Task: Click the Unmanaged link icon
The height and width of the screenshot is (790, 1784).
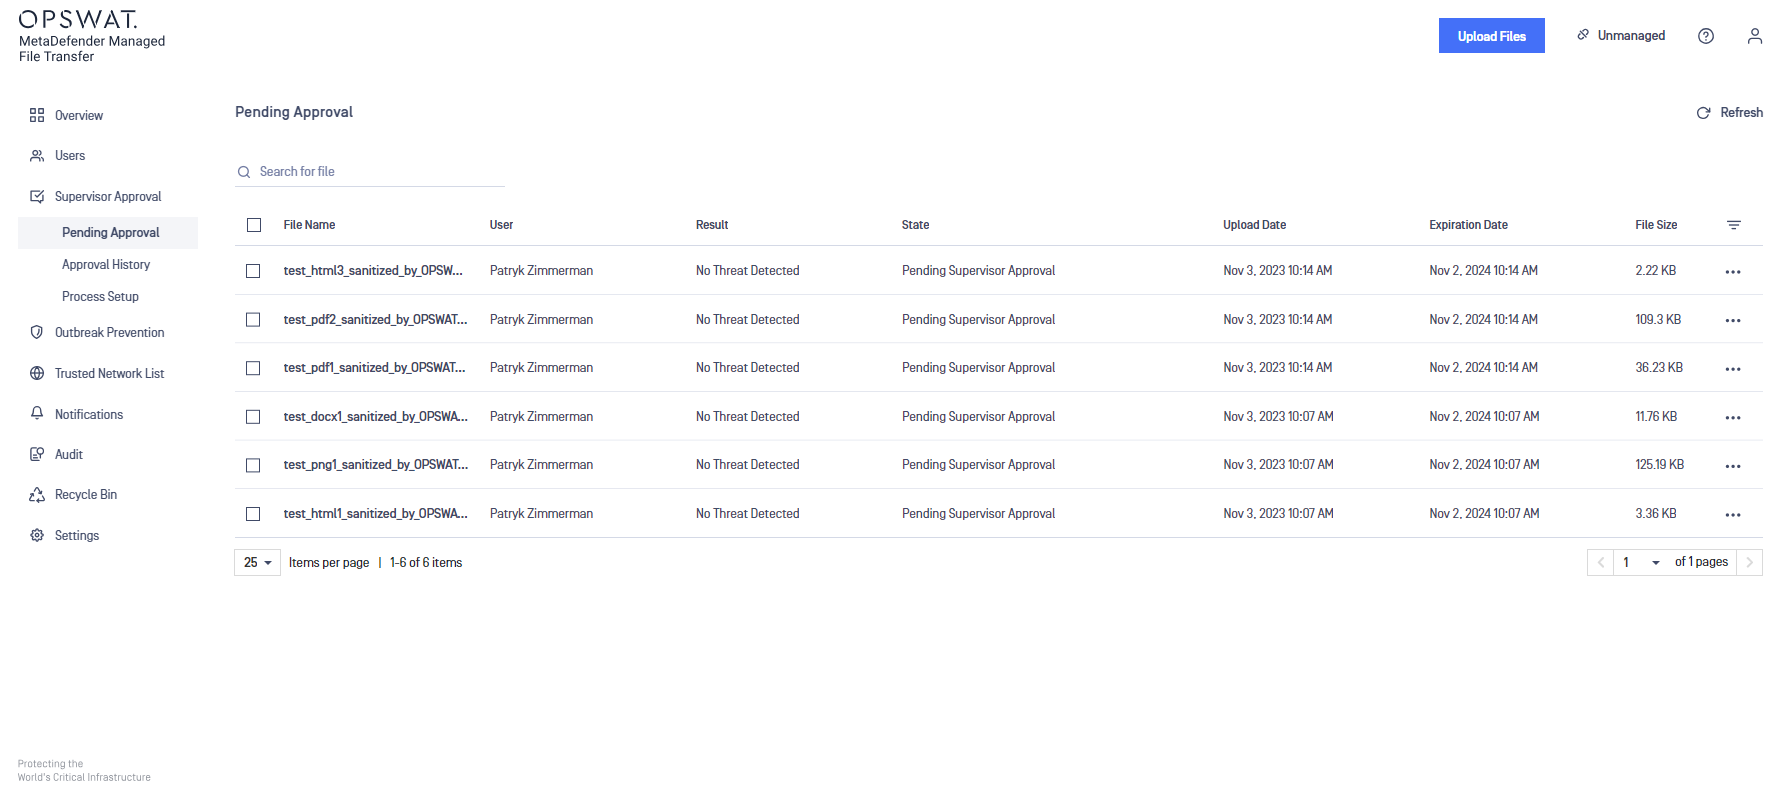Action: pos(1583,35)
